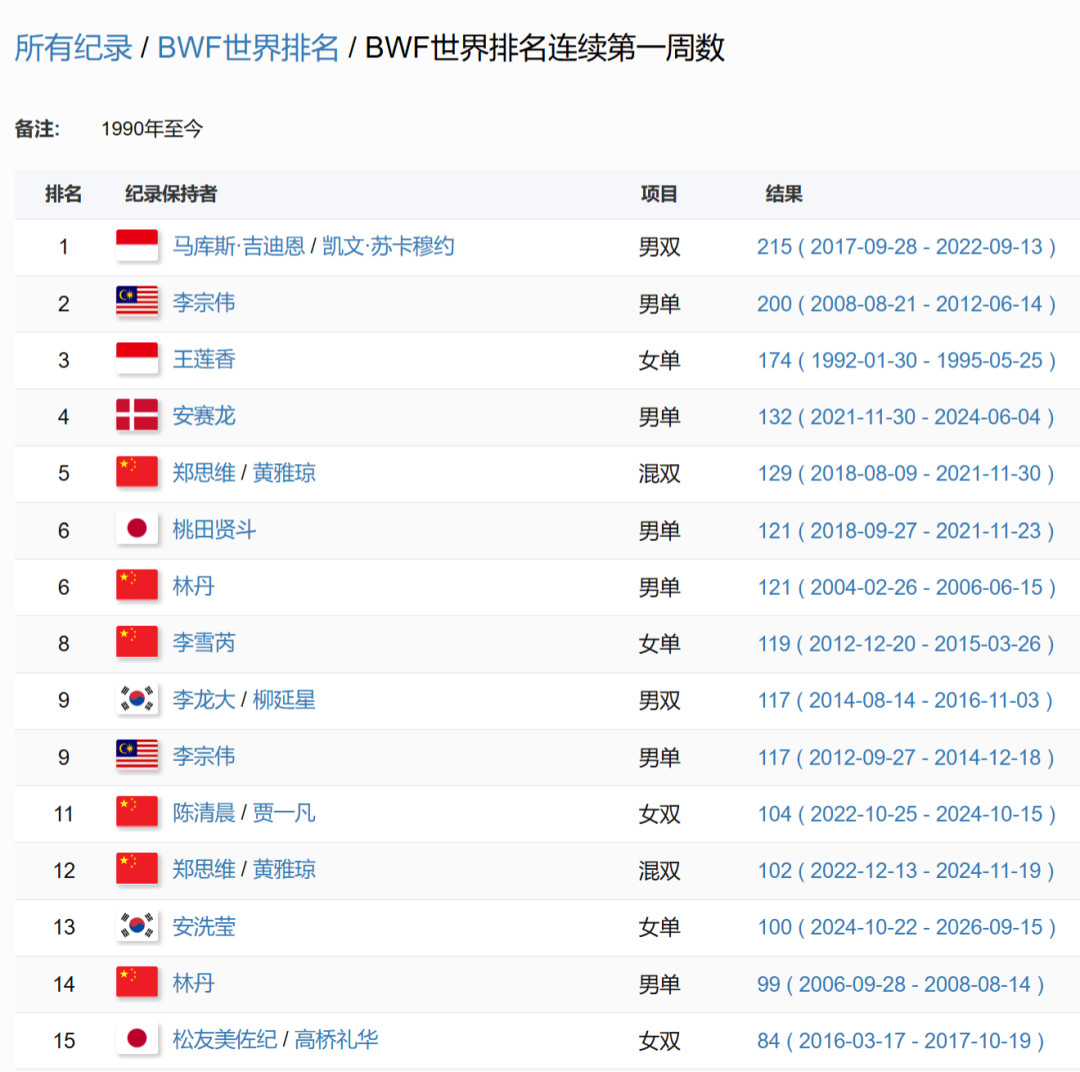1080x1072 pixels.
Task: Open 陈清晨 player link
Action: click(204, 813)
